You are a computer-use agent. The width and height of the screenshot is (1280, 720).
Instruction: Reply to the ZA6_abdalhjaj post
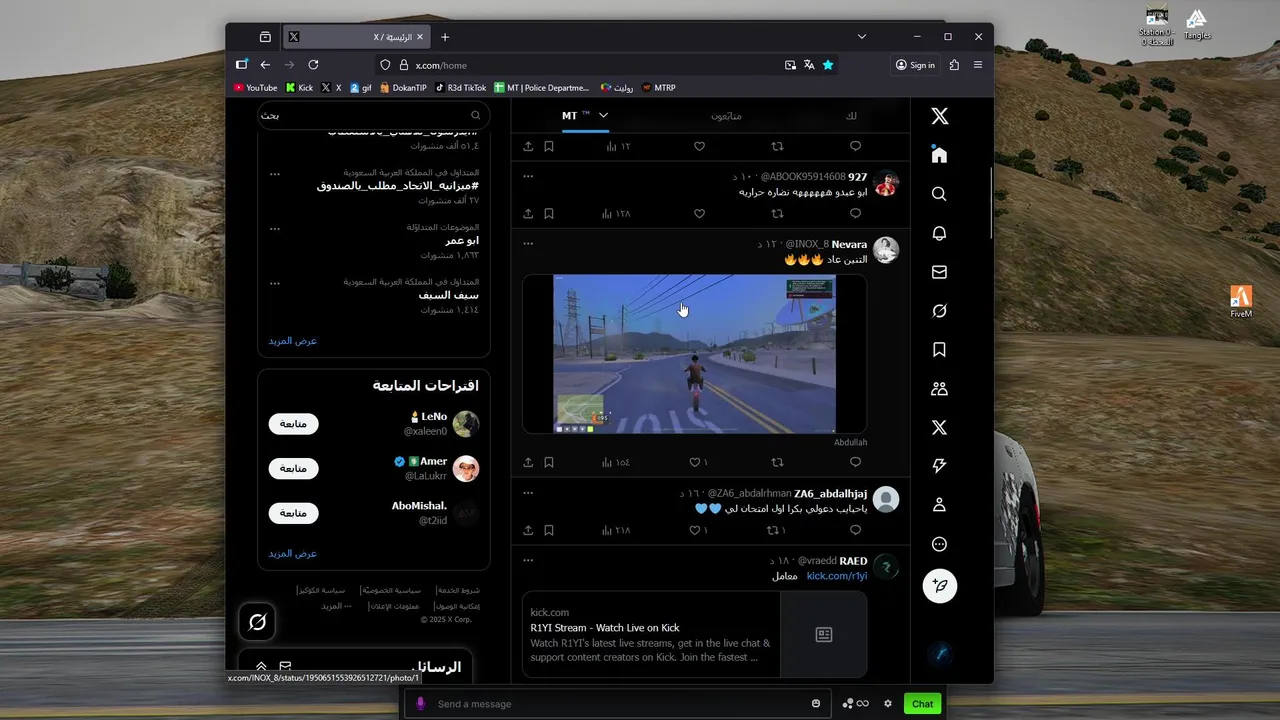click(x=855, y=530)
